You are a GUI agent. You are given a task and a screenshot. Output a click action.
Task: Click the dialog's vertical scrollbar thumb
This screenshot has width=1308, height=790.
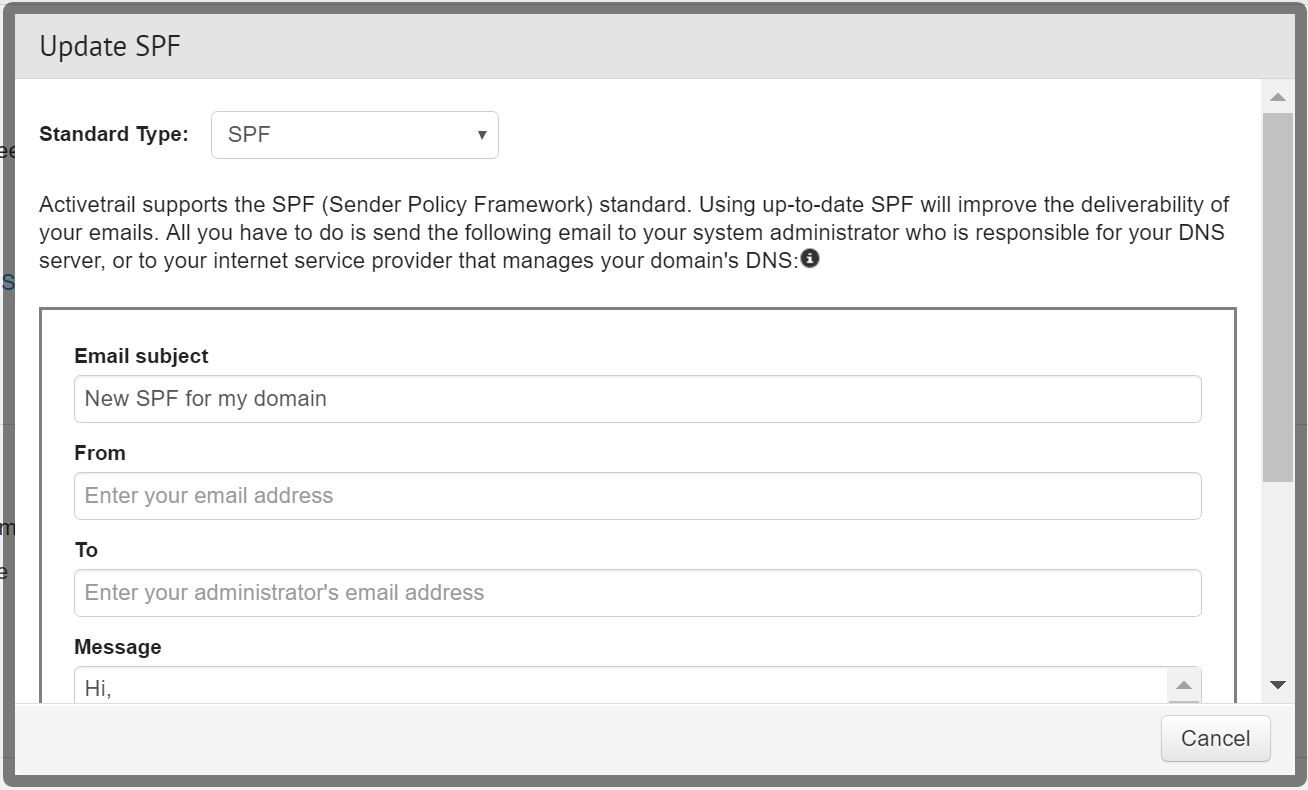point(1277,297)
